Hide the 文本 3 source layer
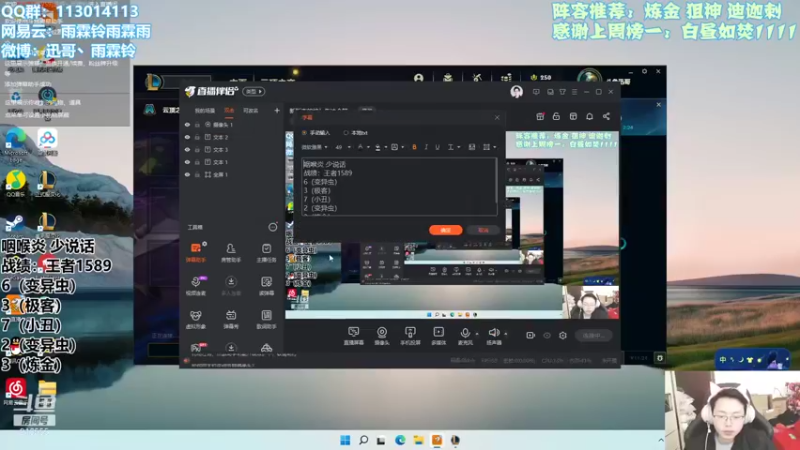800x450 pixels. 187,149
